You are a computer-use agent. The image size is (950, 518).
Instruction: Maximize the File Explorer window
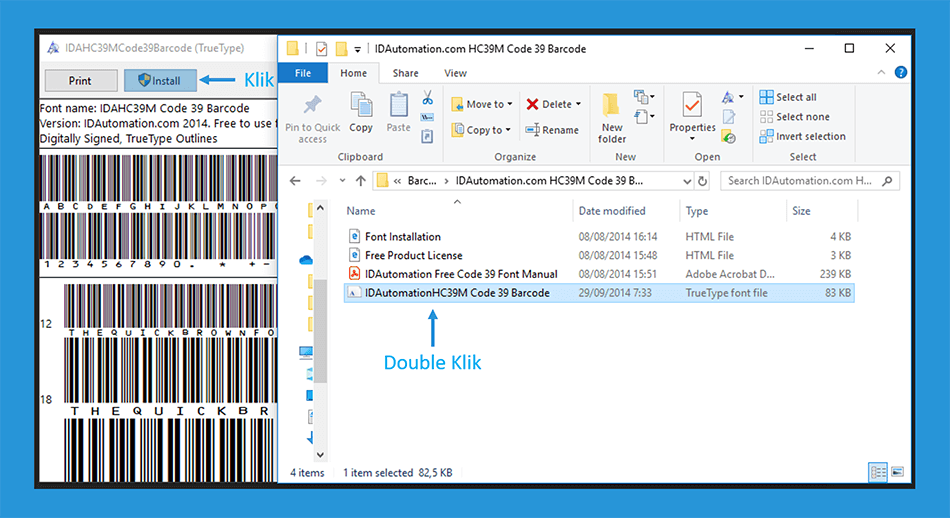tap(849, 48)
